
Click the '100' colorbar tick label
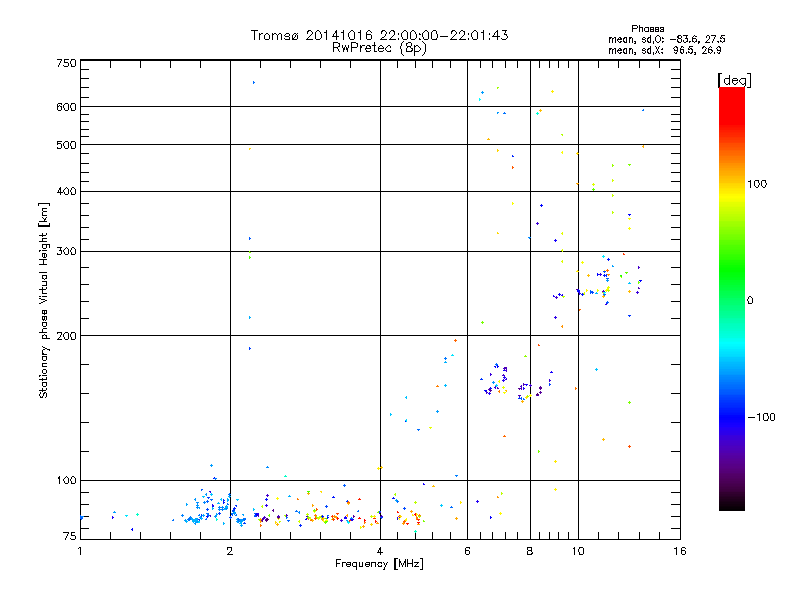[757, 184]
